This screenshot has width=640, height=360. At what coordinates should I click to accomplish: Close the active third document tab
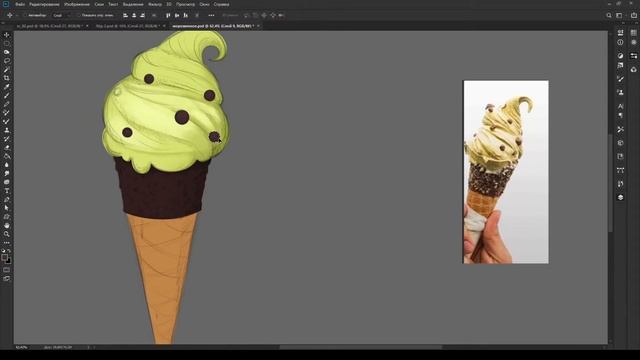(258, 26)
